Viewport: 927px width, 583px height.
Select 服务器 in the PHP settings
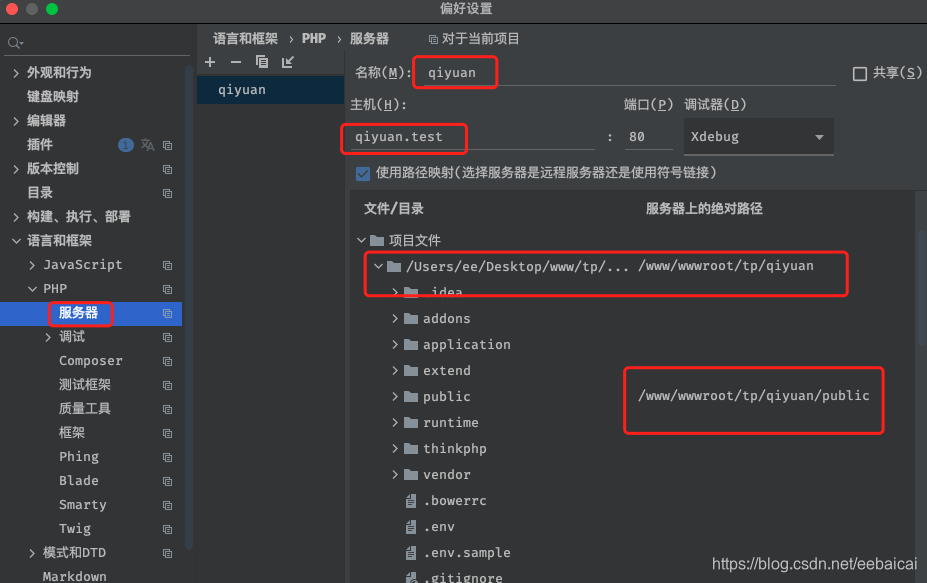[x=78, y=313]
